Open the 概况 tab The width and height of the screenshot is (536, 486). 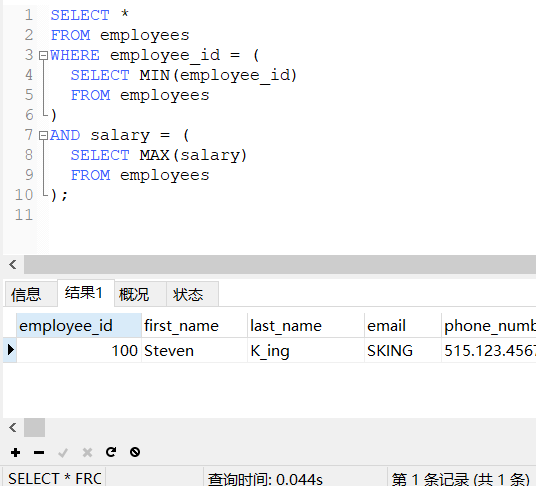click(x=140, y=294)
